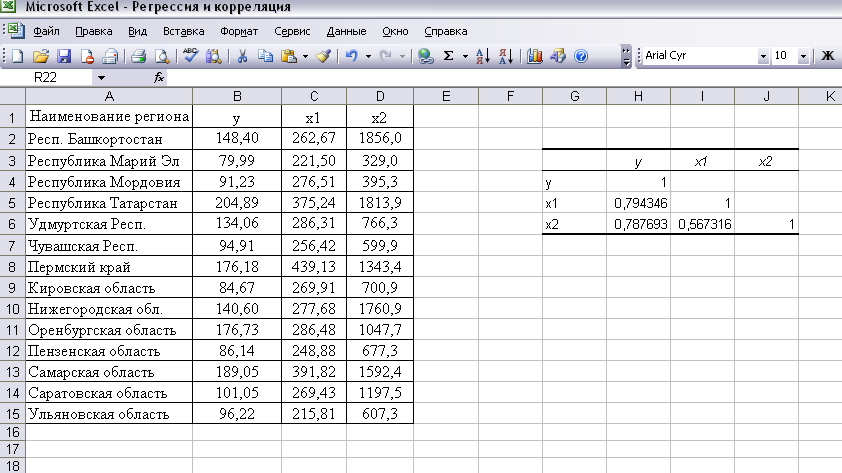842x473 pixels.
Task: Open the Вставка menu
Action: click(x=184, y=31)
